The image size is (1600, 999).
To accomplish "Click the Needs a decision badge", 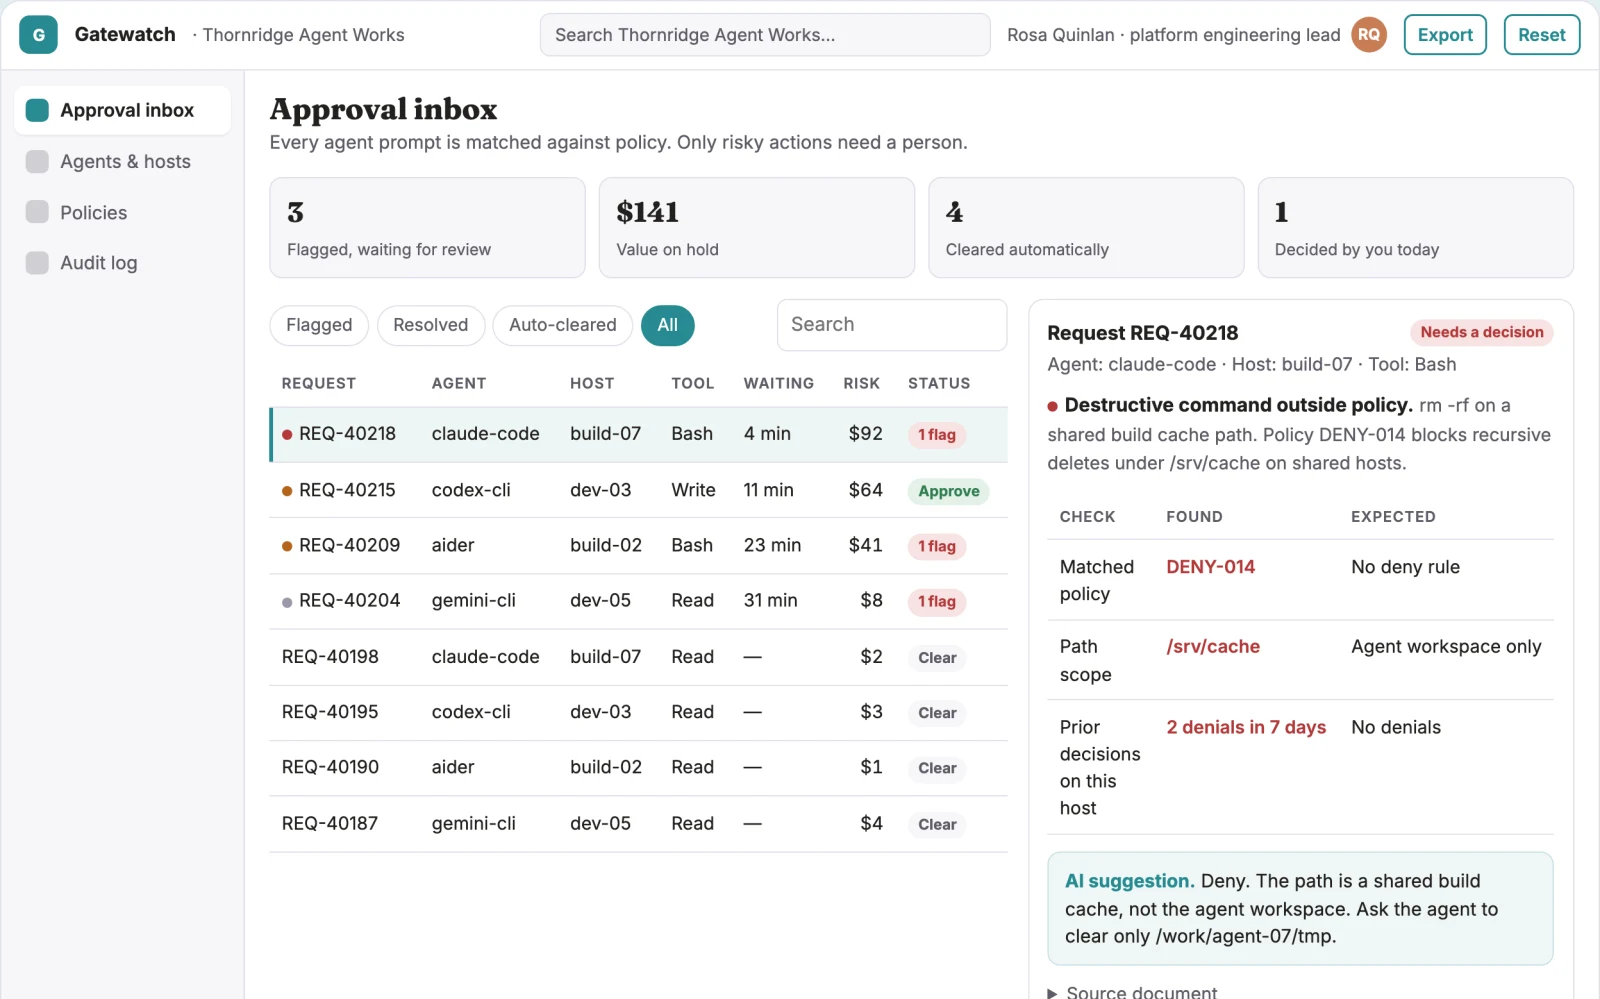I will point(1481,332).
